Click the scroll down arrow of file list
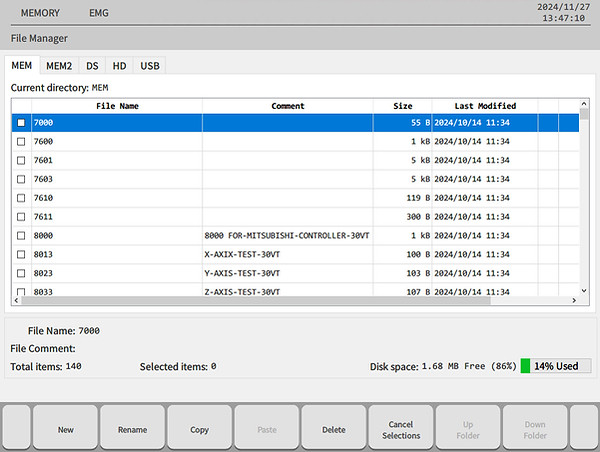 584,291
